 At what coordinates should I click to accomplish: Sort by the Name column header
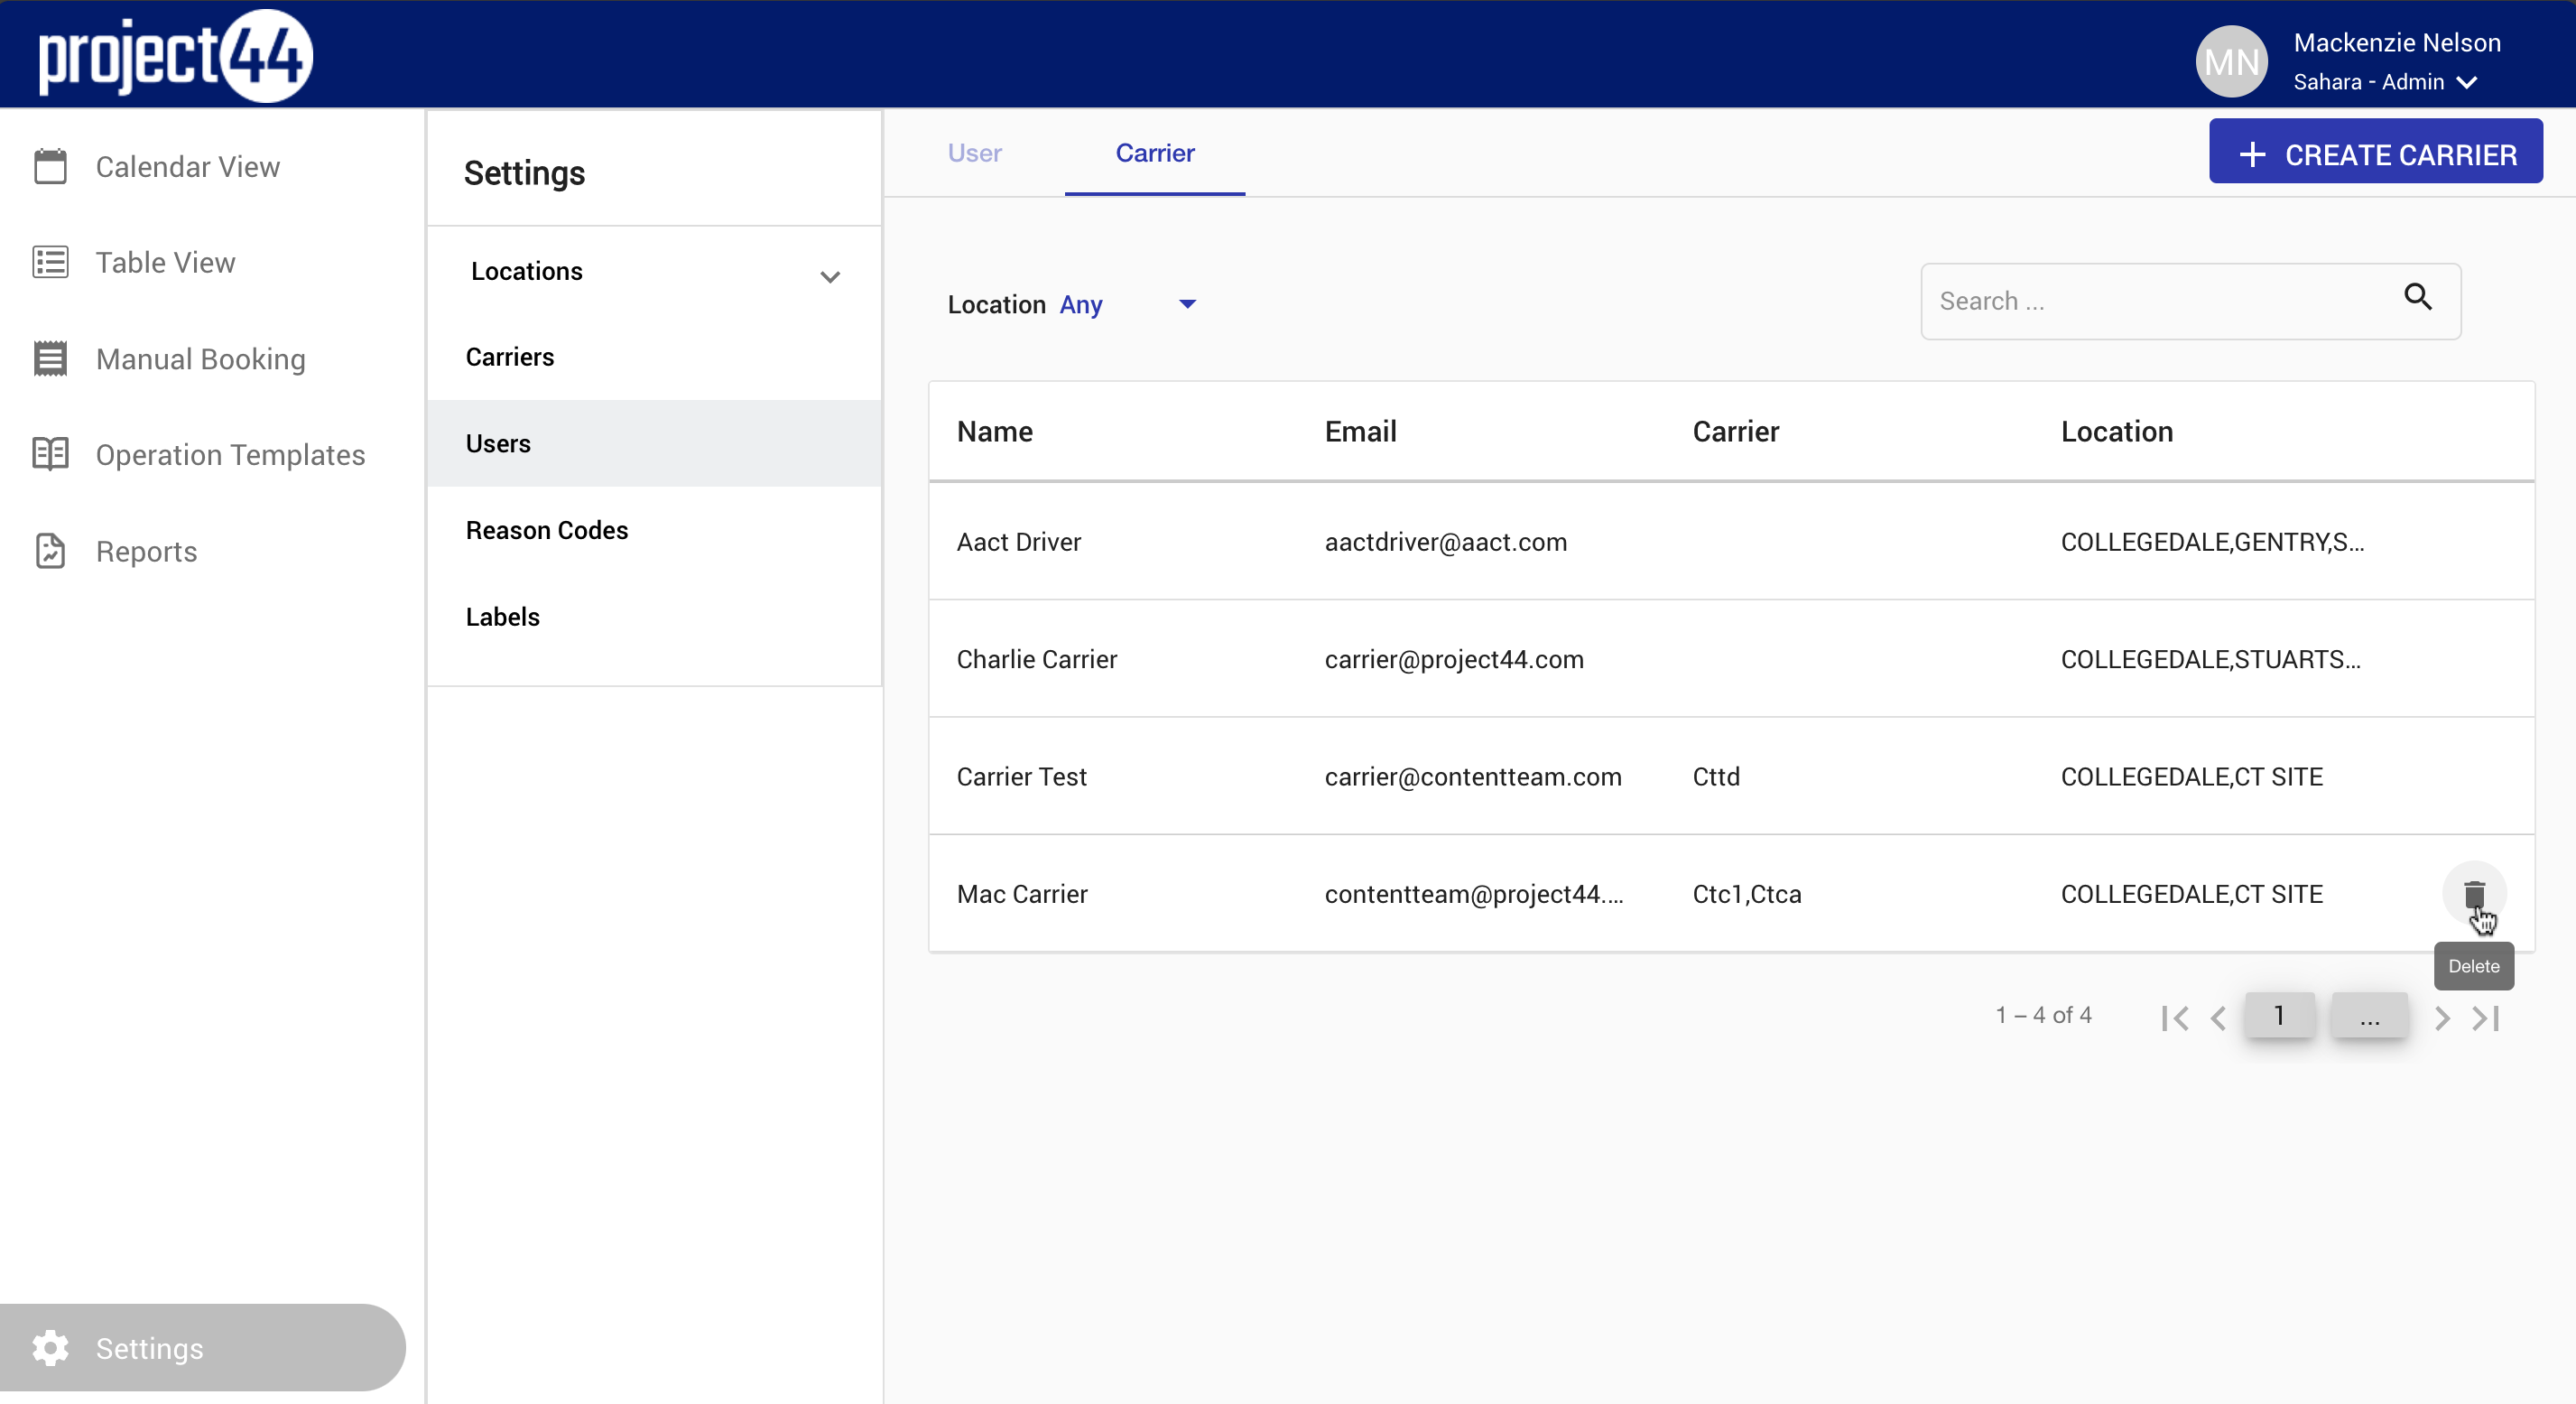pyautogui.click(x=994, y=431)
